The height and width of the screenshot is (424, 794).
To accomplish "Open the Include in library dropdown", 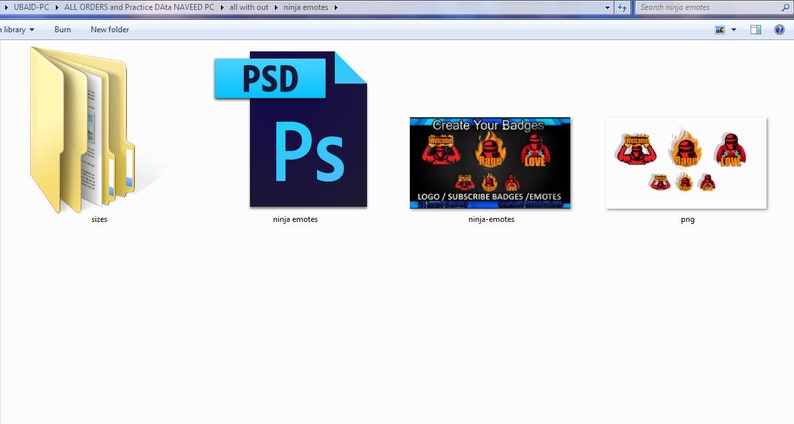I will [x=18, y=29].
